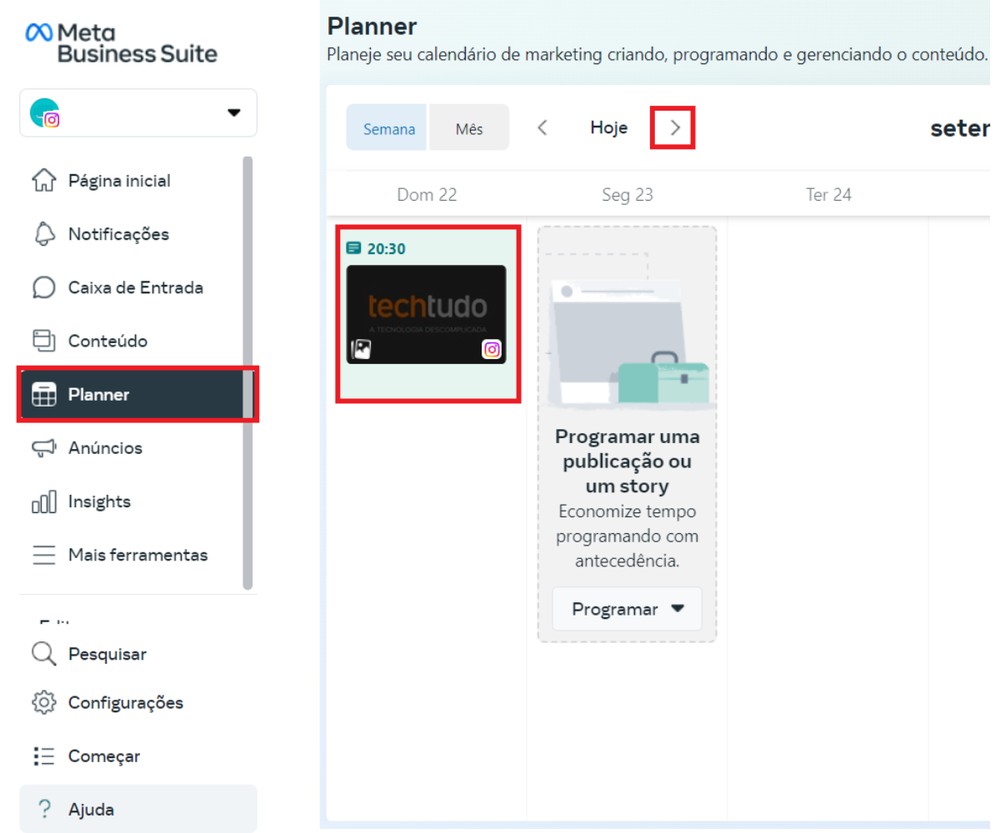Select Planner in the sidebar
The height and width of the screenshot is (833, 1000).
[x=99, y=394]
